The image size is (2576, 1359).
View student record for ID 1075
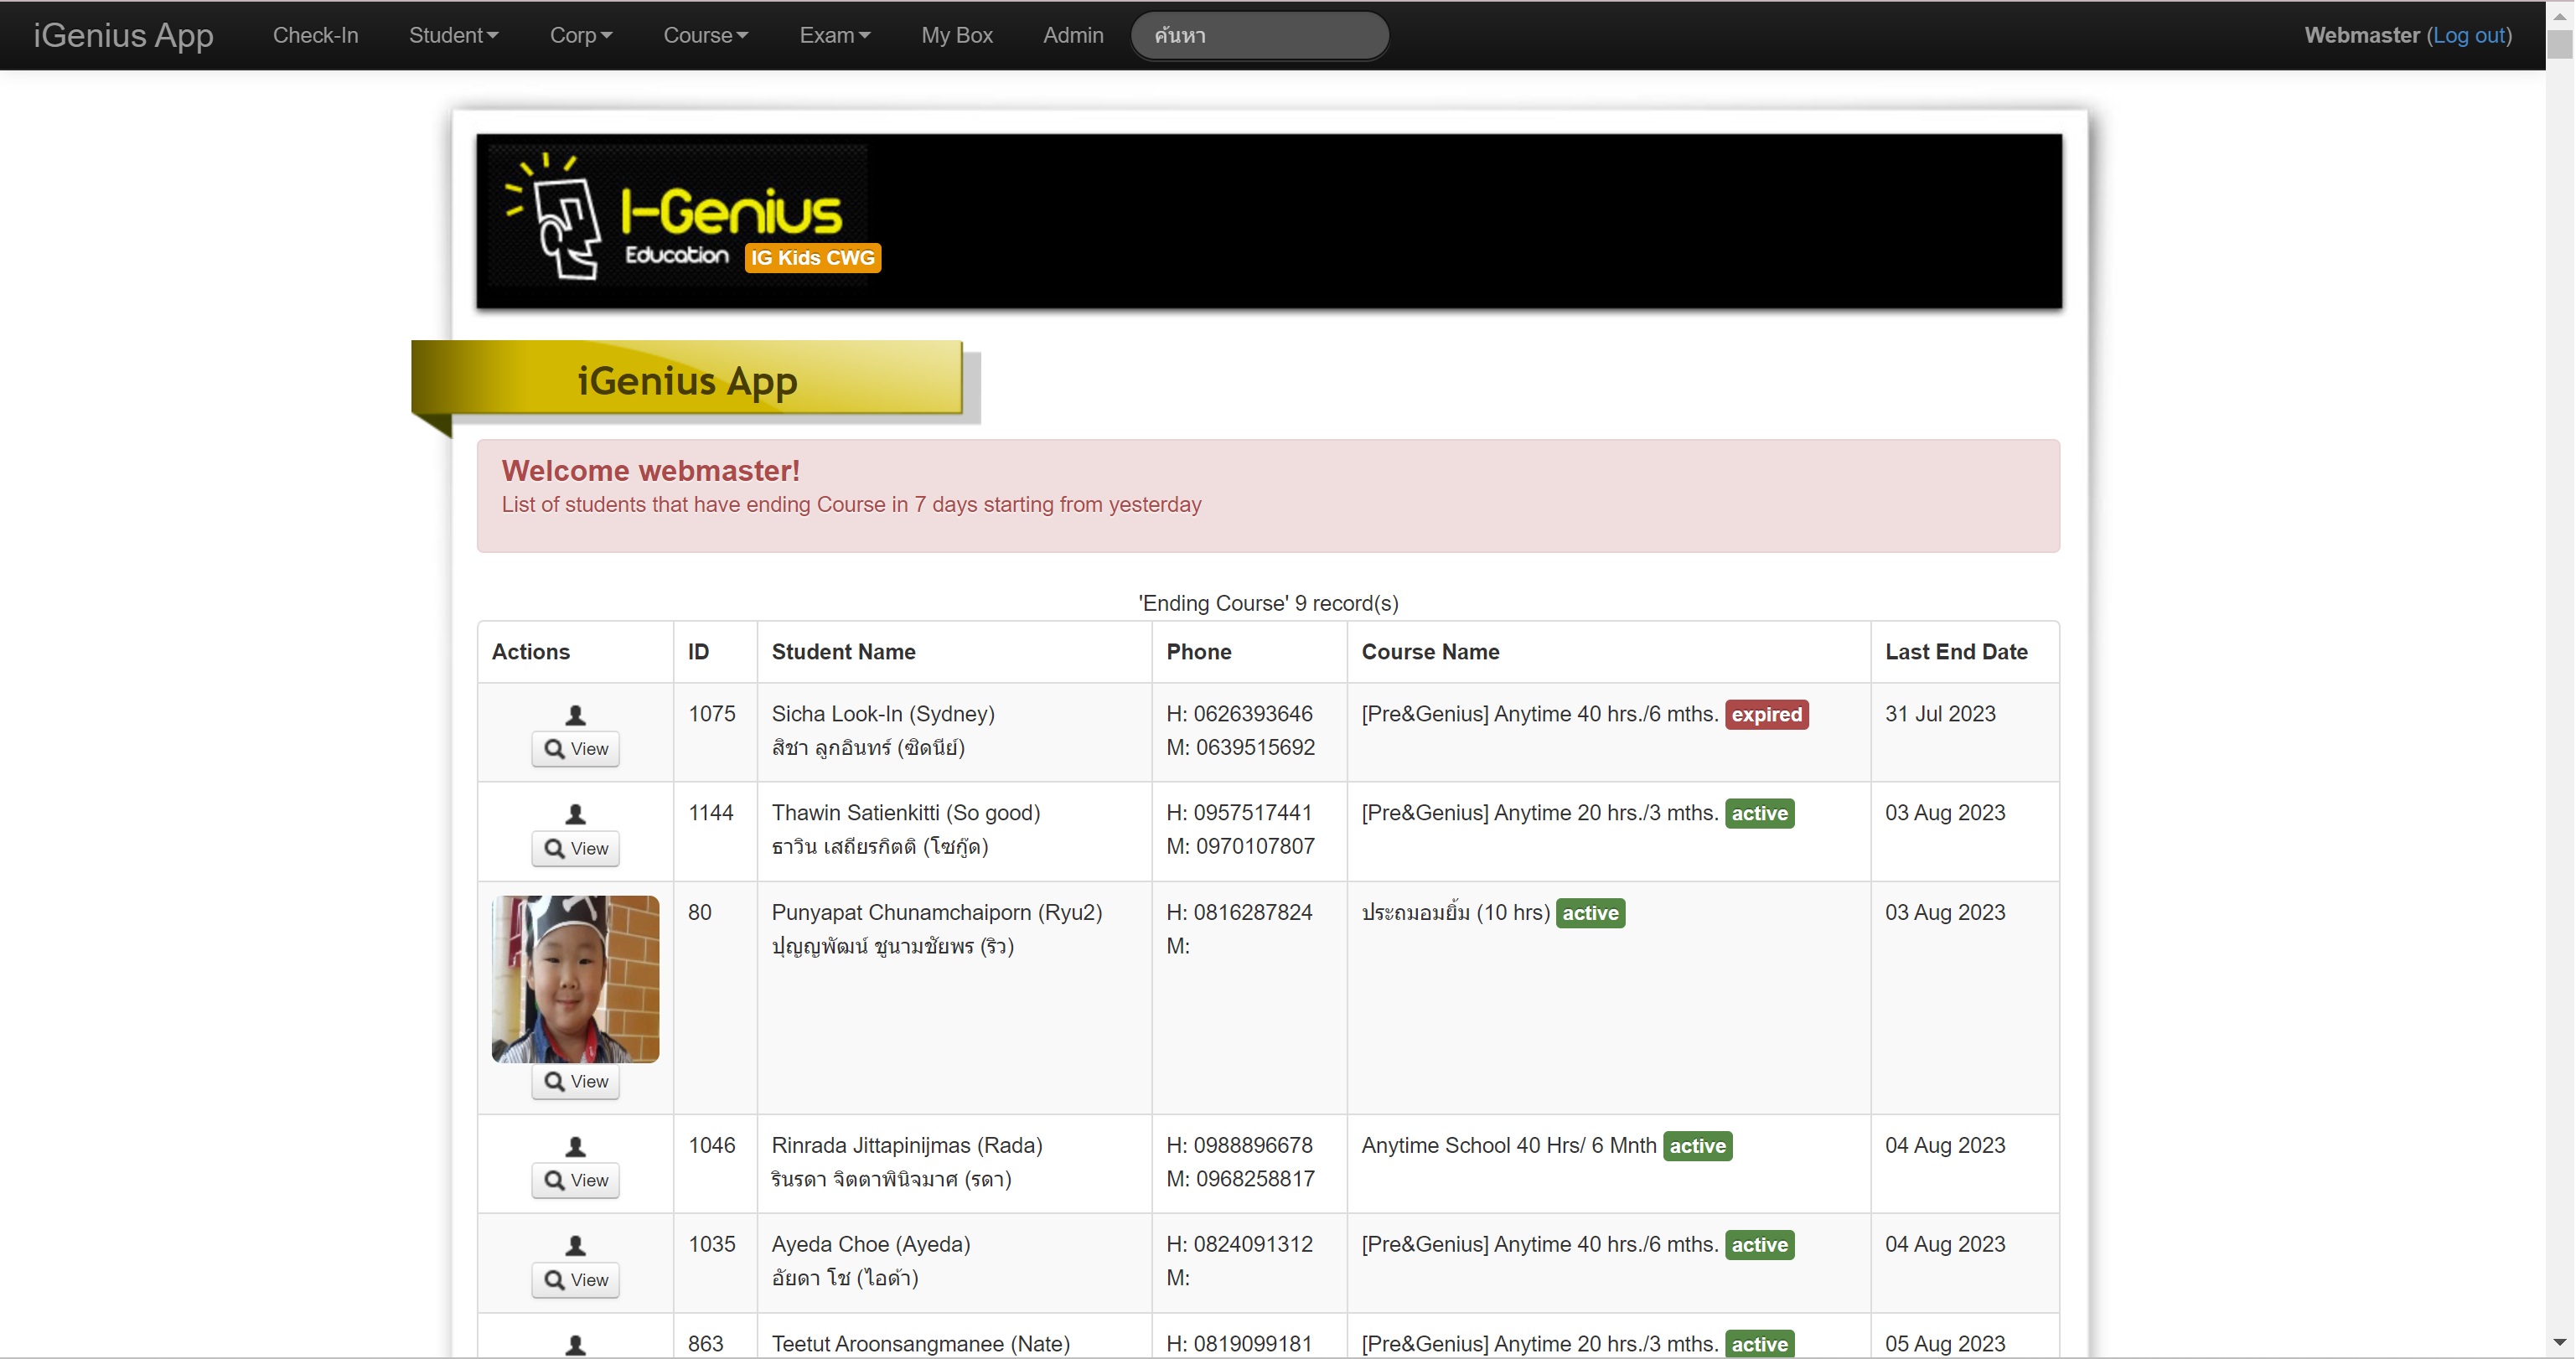[575, 749]
